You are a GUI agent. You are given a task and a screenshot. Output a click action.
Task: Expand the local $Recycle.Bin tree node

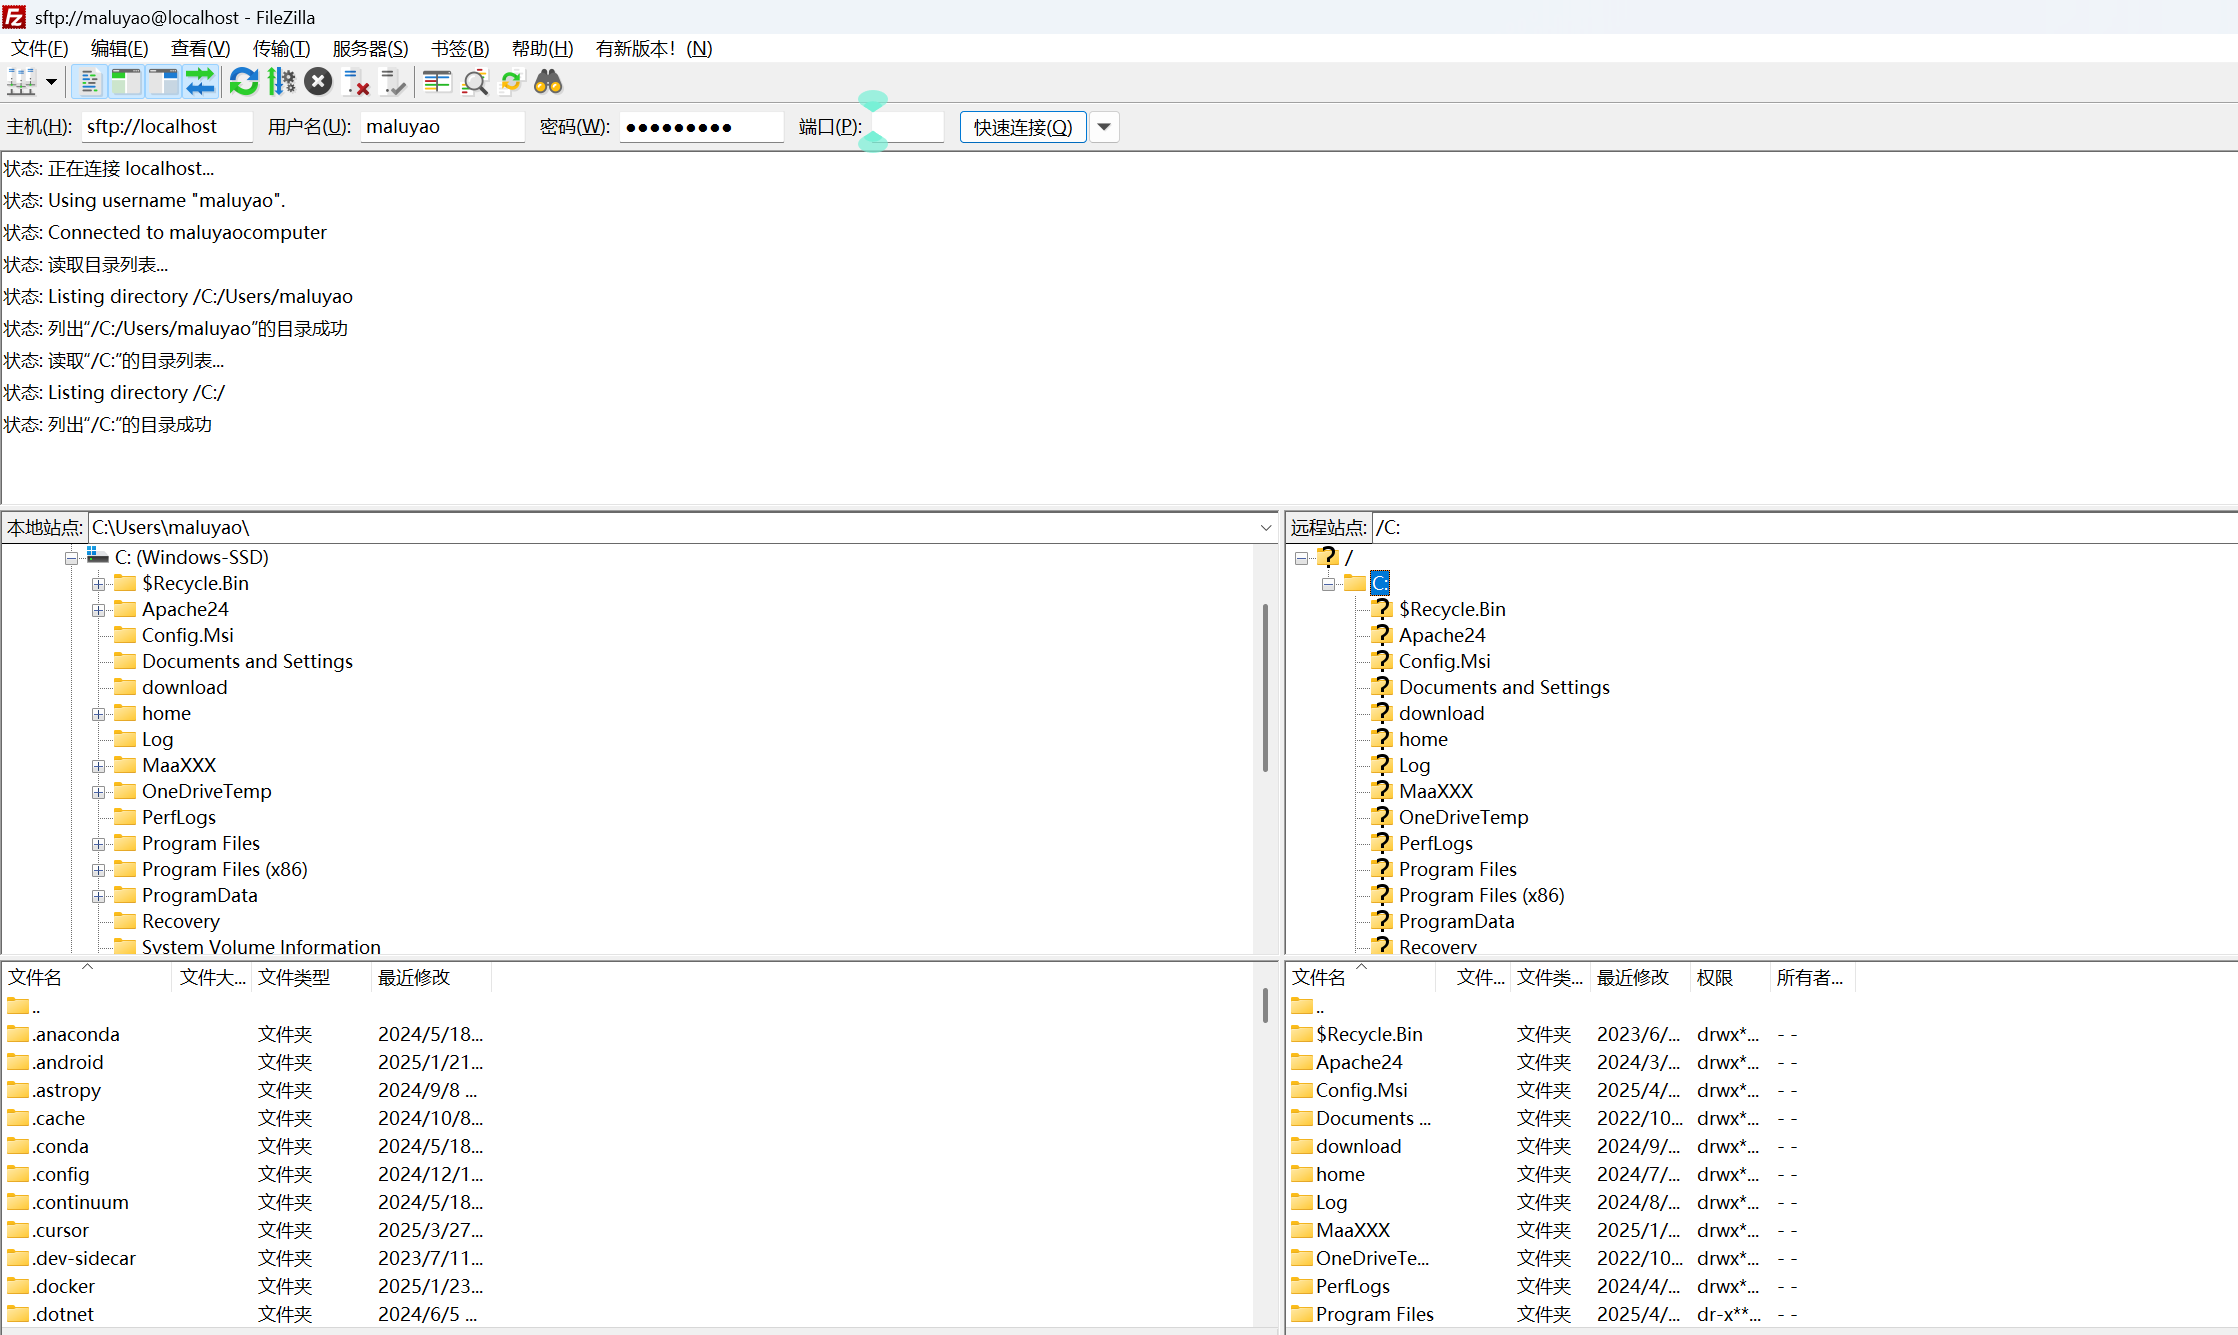point(98,584)
